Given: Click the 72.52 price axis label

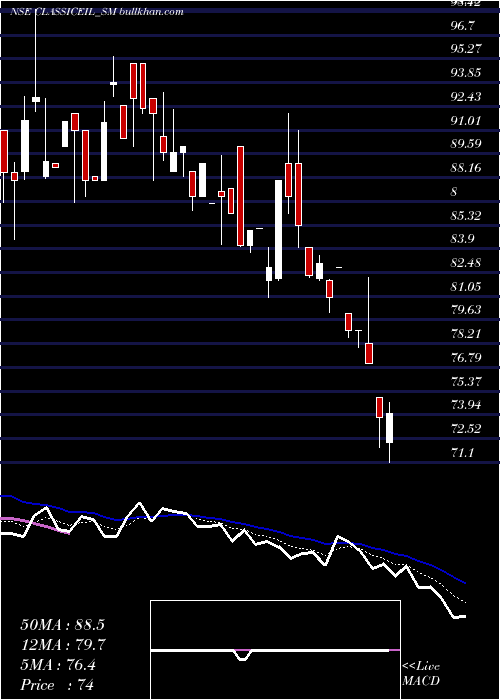Looking at the screenshot, I should pos(467,429).
